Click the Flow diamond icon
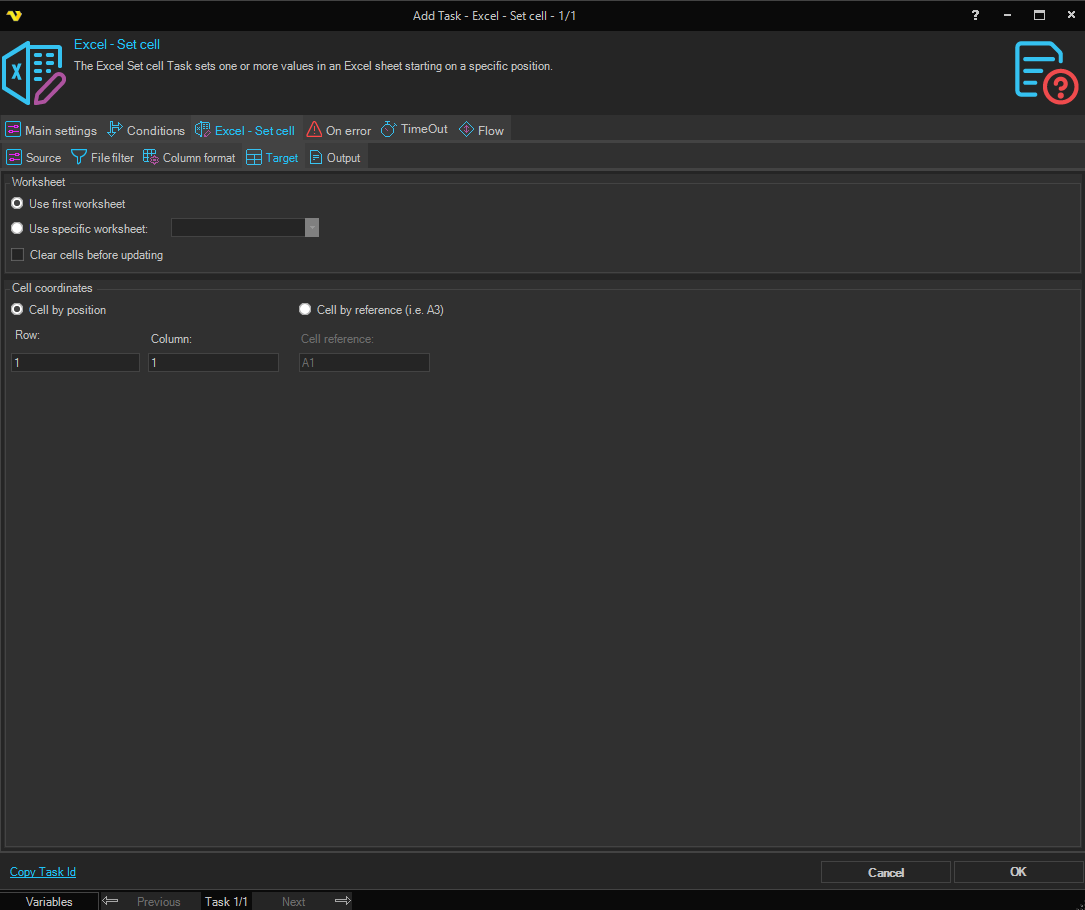 pos(466,129)
